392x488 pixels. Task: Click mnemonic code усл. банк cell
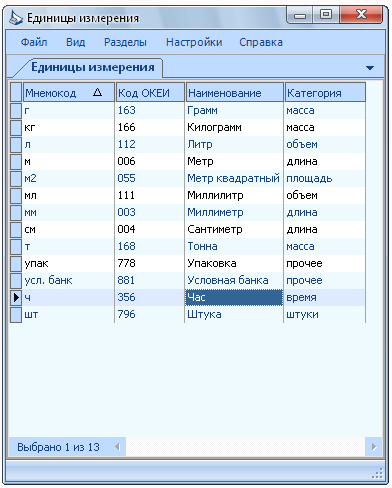click(x=68, y=280)
